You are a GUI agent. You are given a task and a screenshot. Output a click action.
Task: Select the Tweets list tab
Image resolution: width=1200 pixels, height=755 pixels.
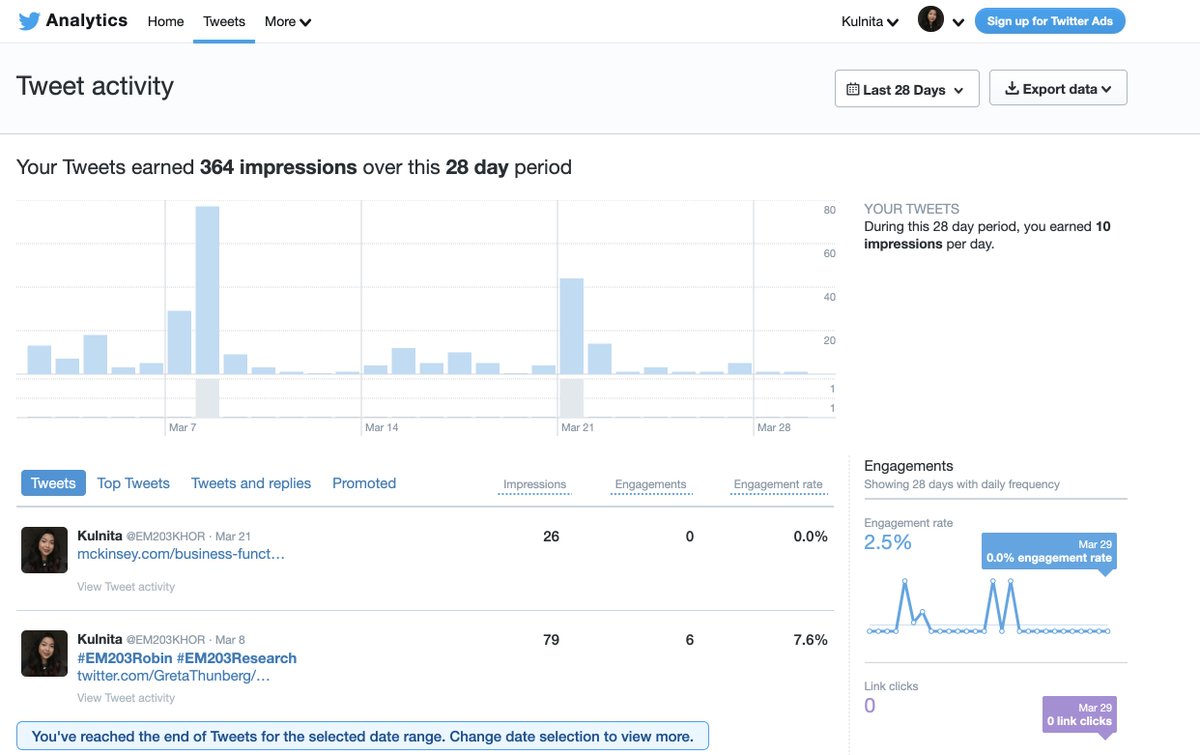click(53, 483)
